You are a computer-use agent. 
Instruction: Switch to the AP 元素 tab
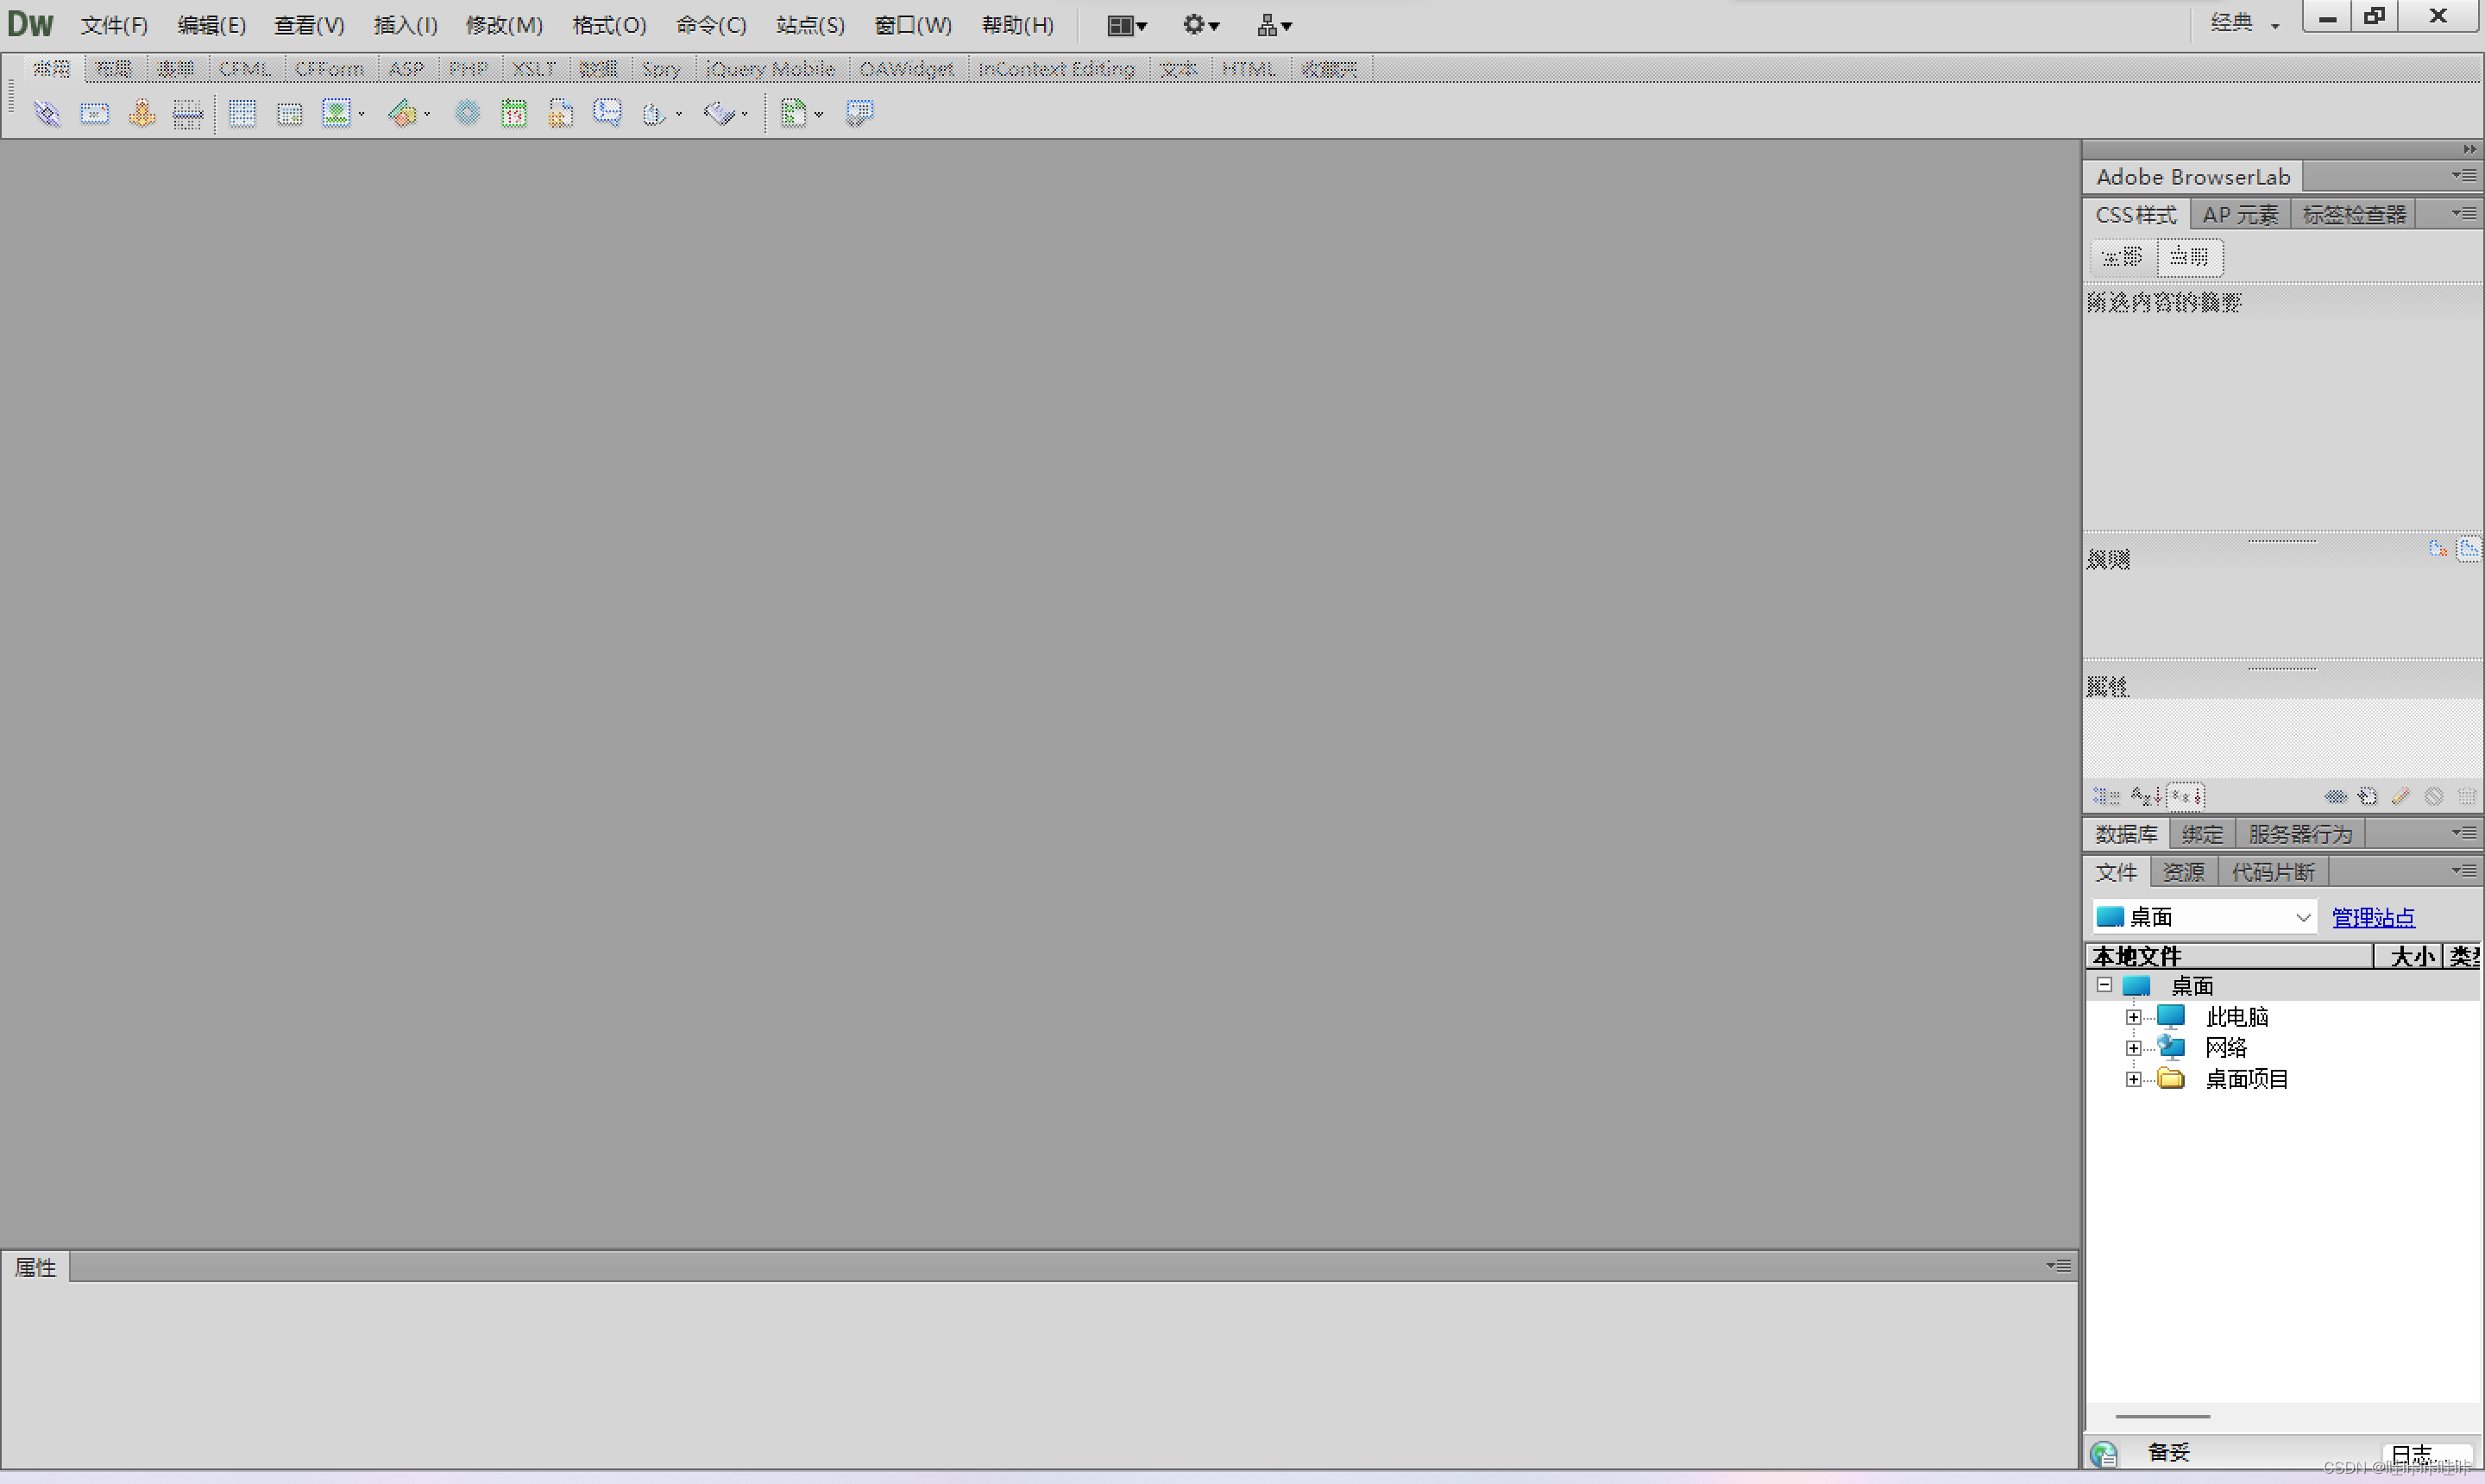coord(2240,215)
